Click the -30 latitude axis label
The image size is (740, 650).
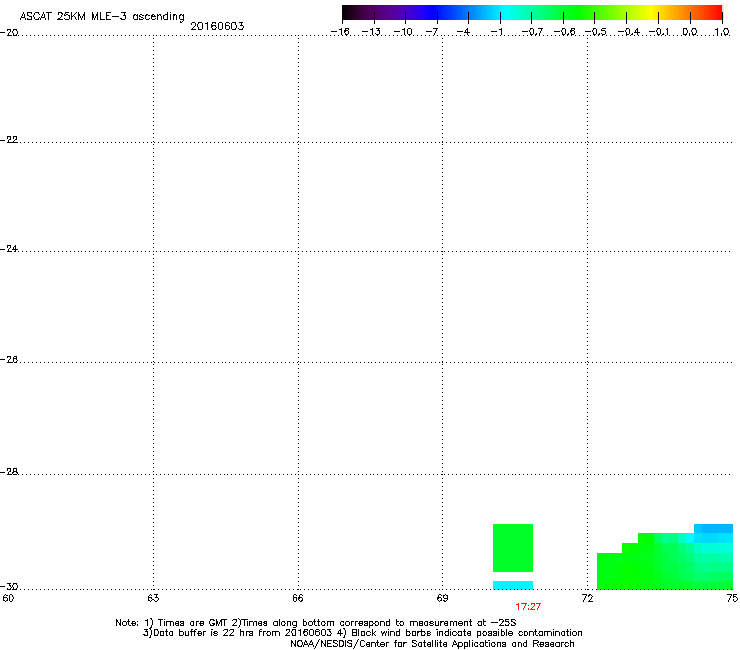9,587
